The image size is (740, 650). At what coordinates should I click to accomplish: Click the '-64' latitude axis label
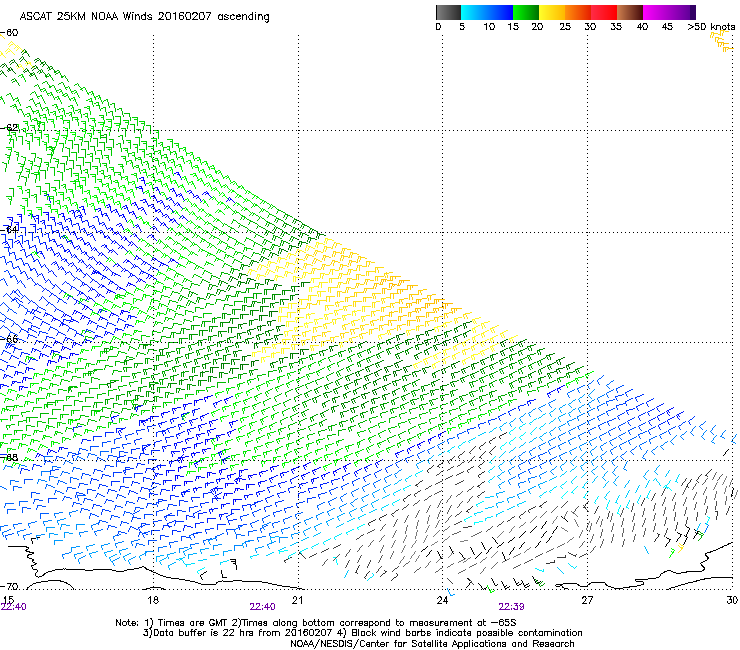pyautogui.click(x=9, y=230)
